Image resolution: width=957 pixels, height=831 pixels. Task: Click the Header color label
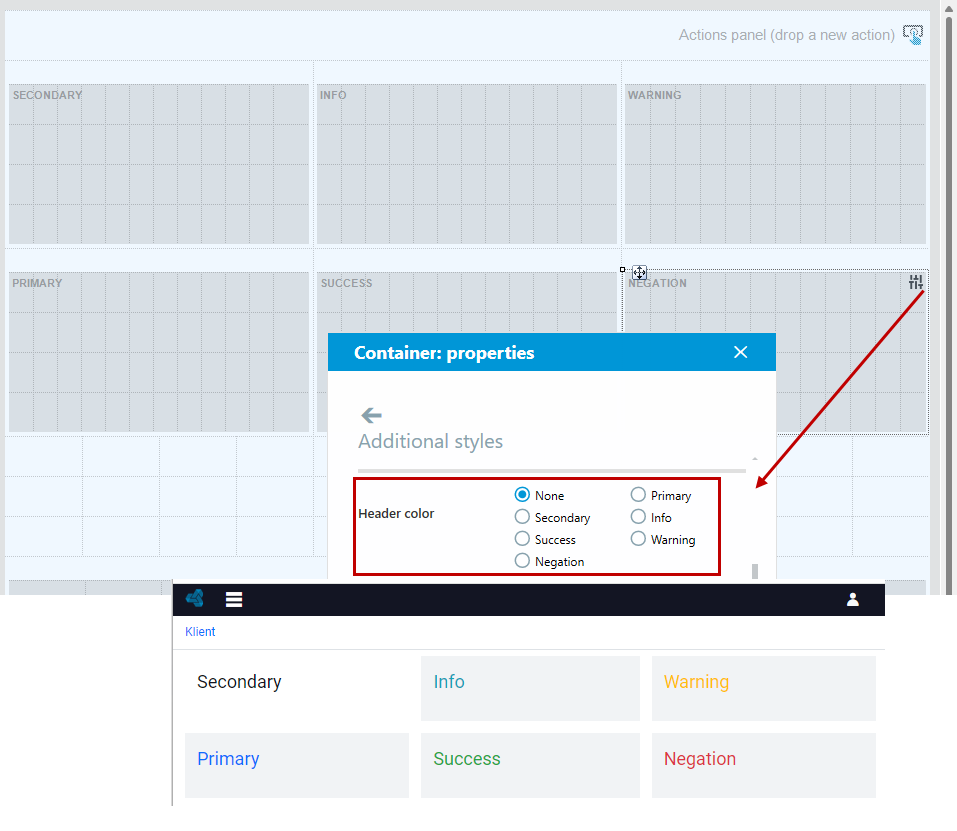396,514
